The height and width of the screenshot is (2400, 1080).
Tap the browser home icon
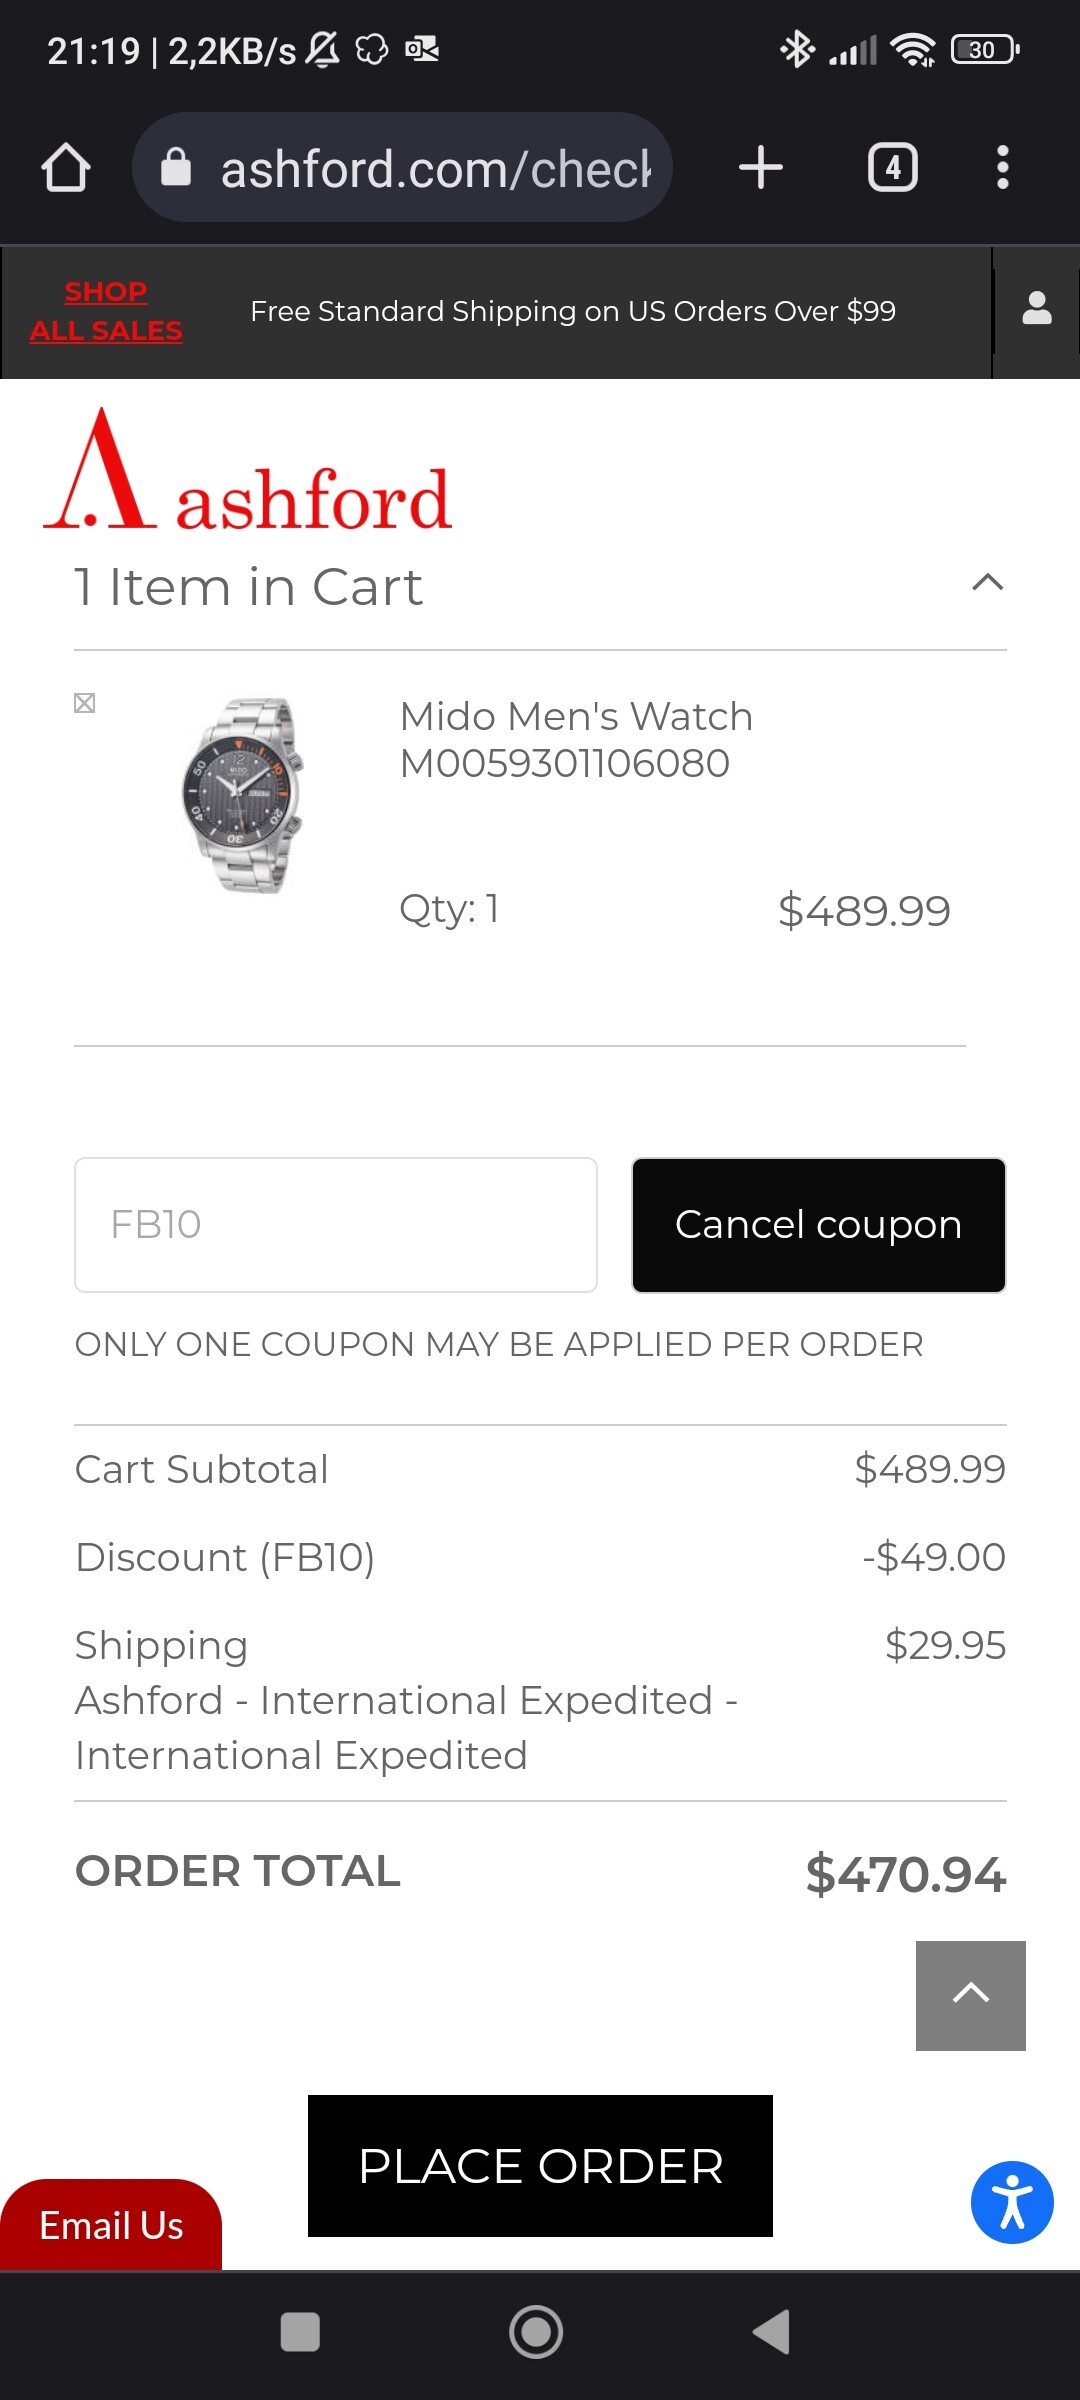(66, 168)
